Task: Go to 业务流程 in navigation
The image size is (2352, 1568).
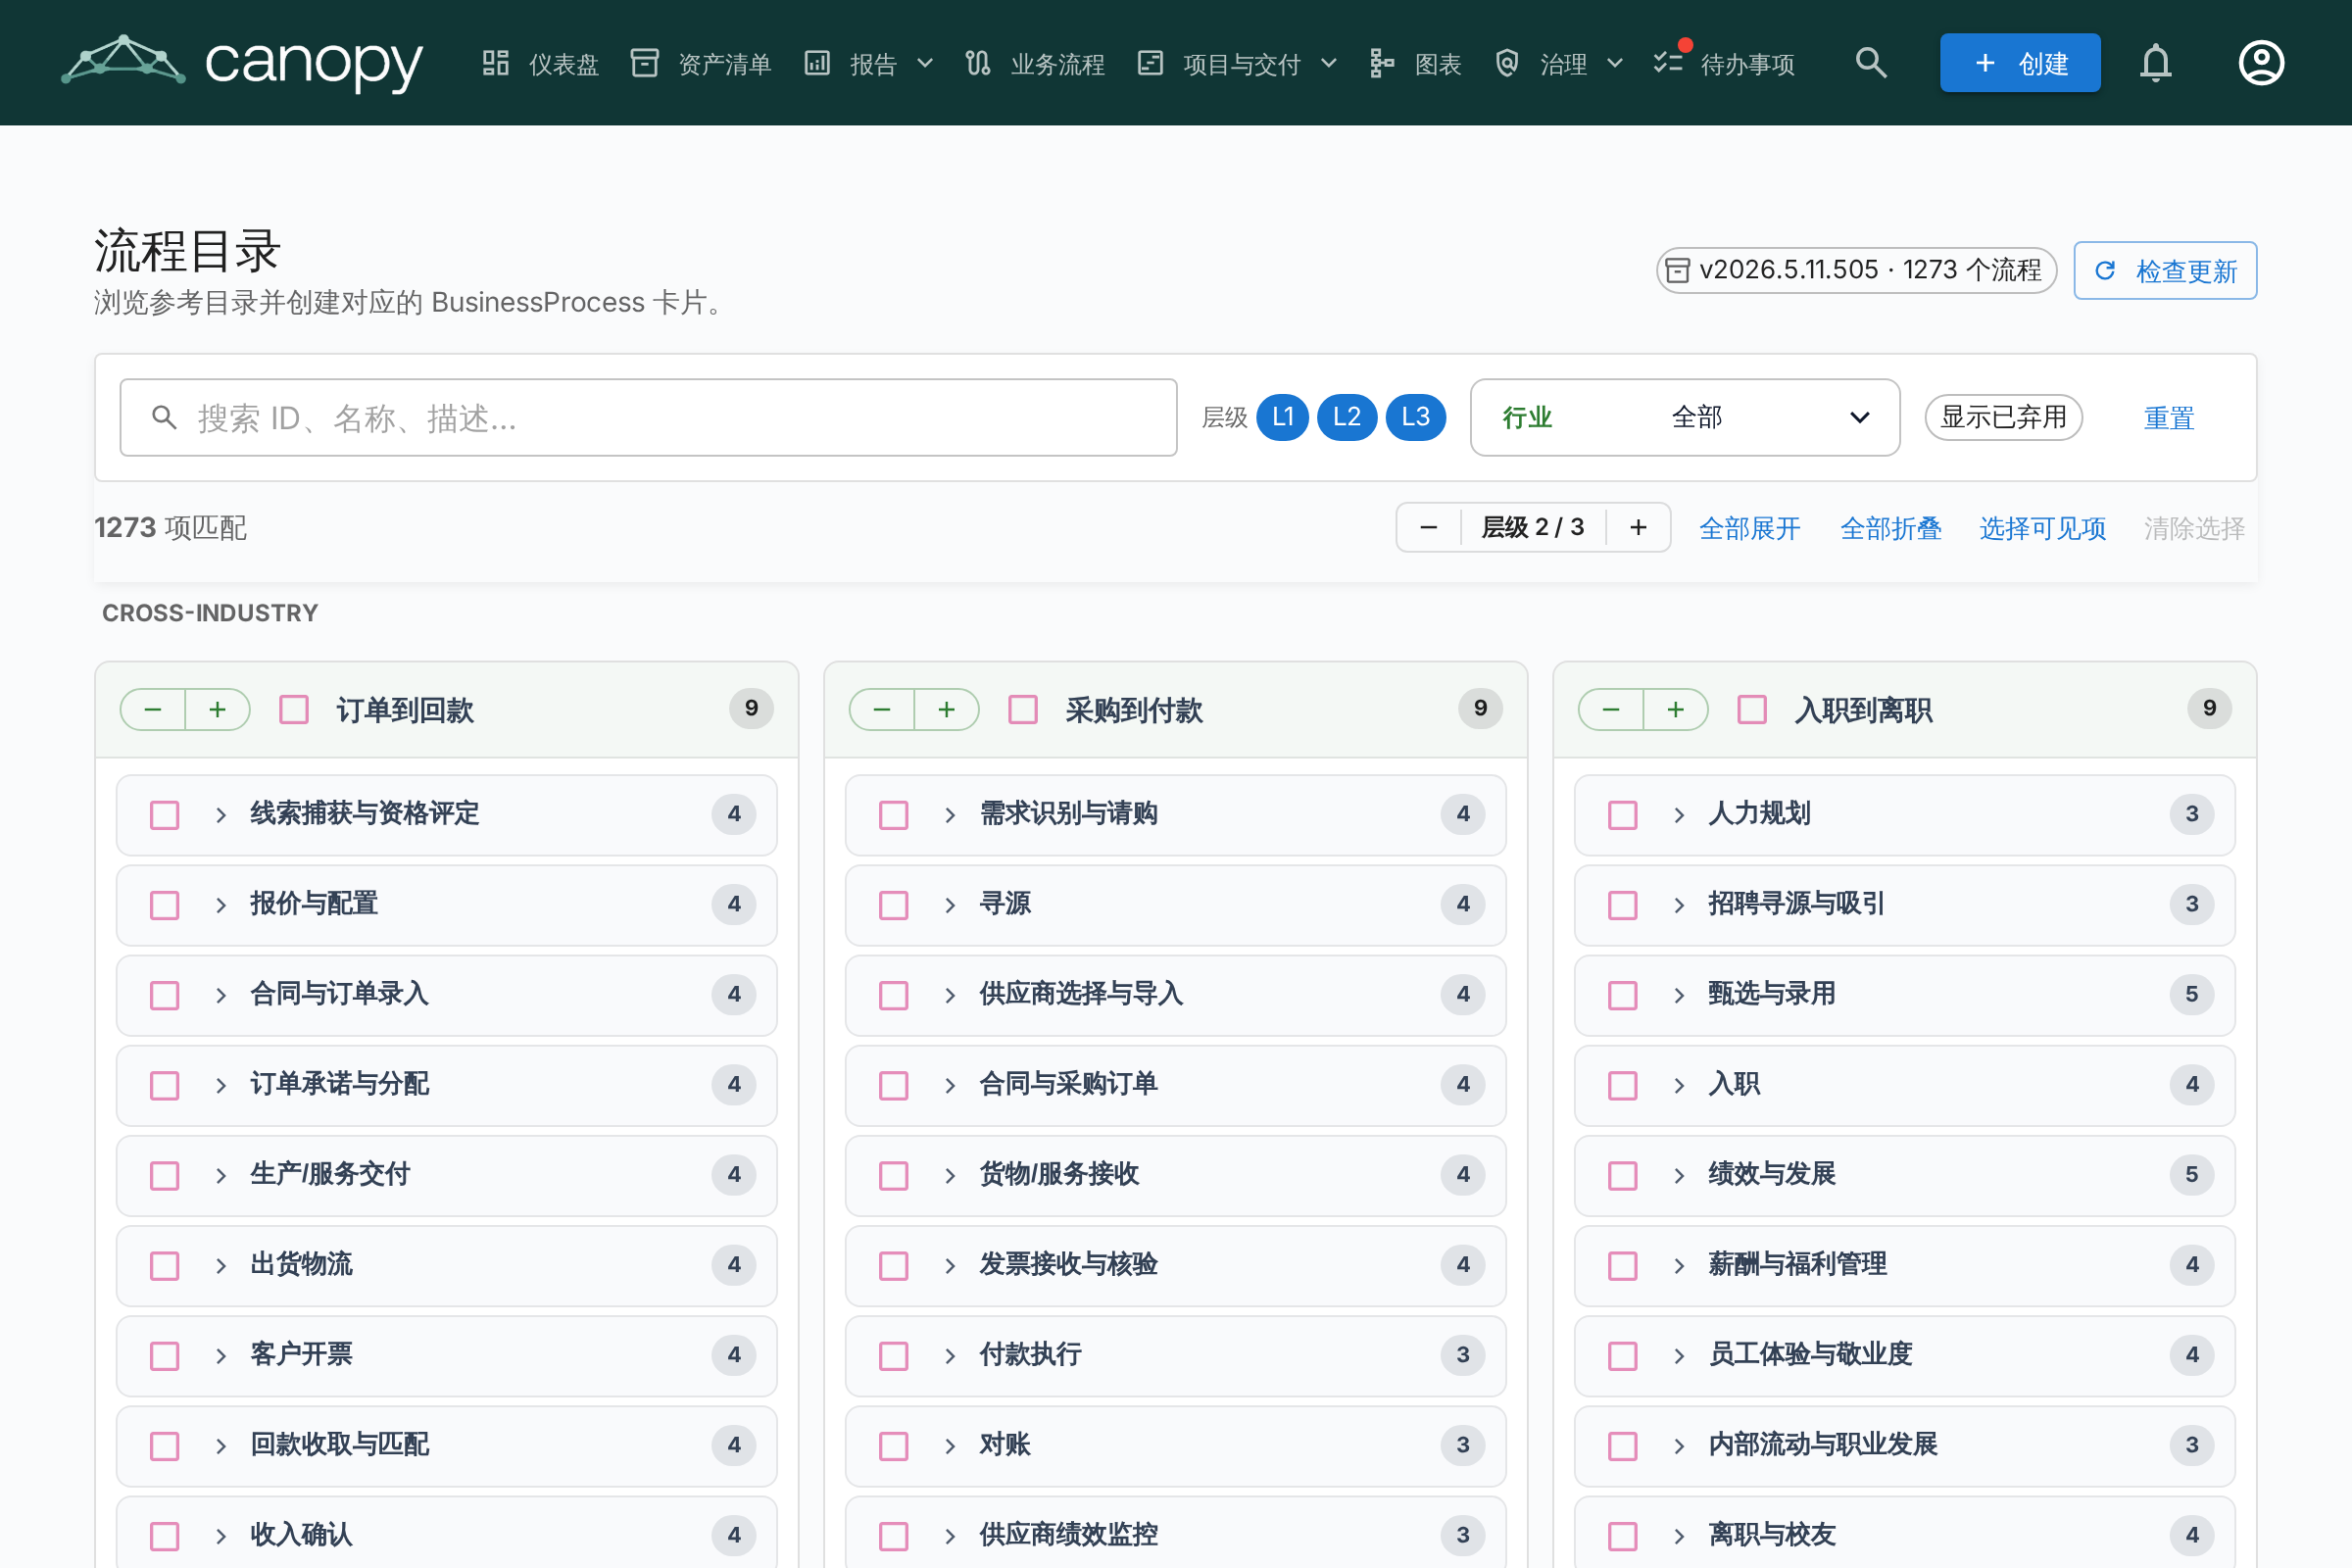Action: click(x=1035, y=63)
